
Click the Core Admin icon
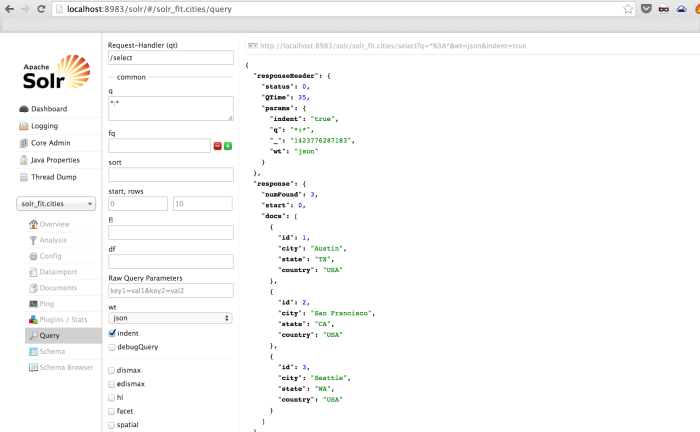point(24,143)
